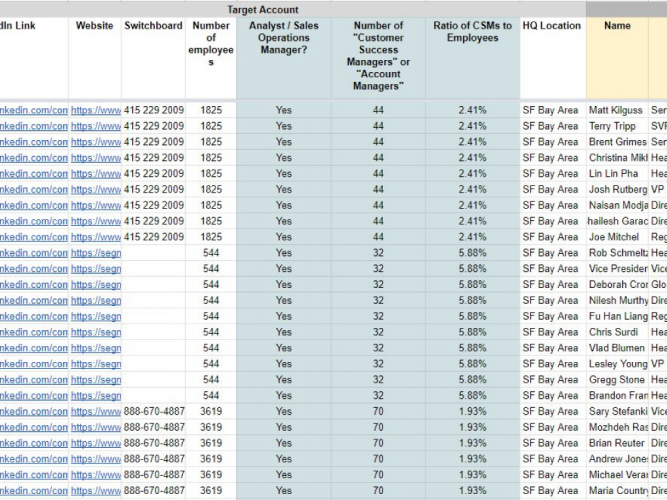This screenshot has width=667, height=500.
Task: Open the LinkedIn link in Maria Country row
Action: click(x=34, y=491)
